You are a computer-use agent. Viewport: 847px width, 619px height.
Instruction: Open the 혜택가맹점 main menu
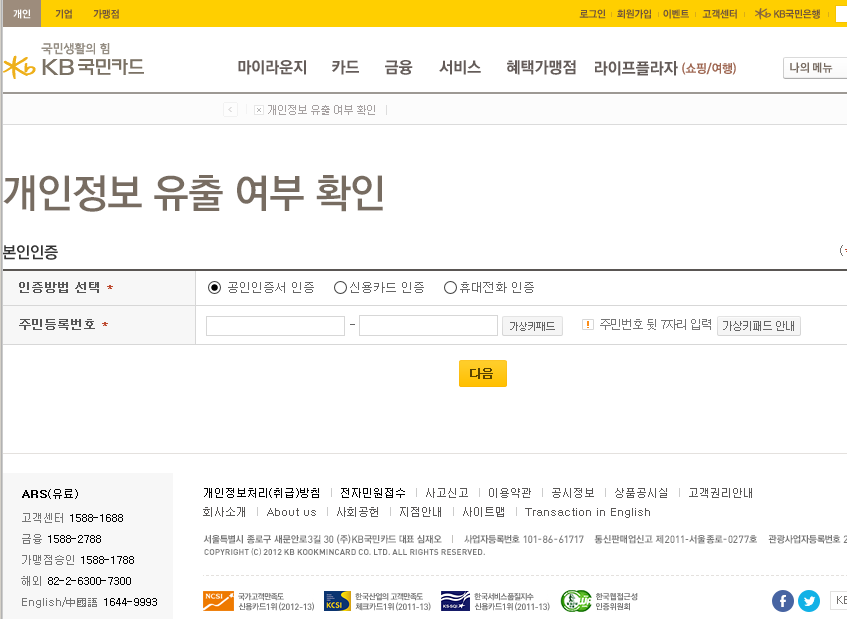[x=541, y=68]
